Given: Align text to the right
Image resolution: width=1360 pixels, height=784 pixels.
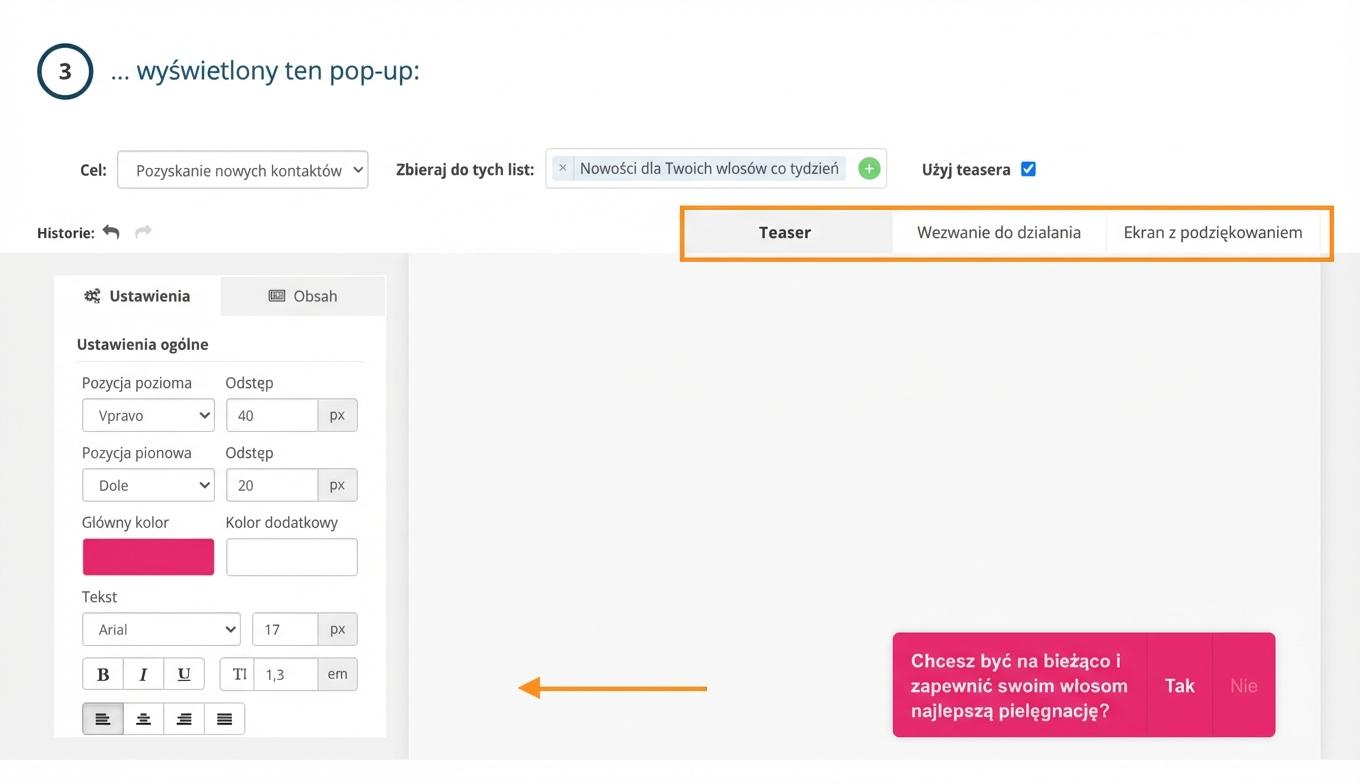Looking at the screenshot, I should pos(184,719).
